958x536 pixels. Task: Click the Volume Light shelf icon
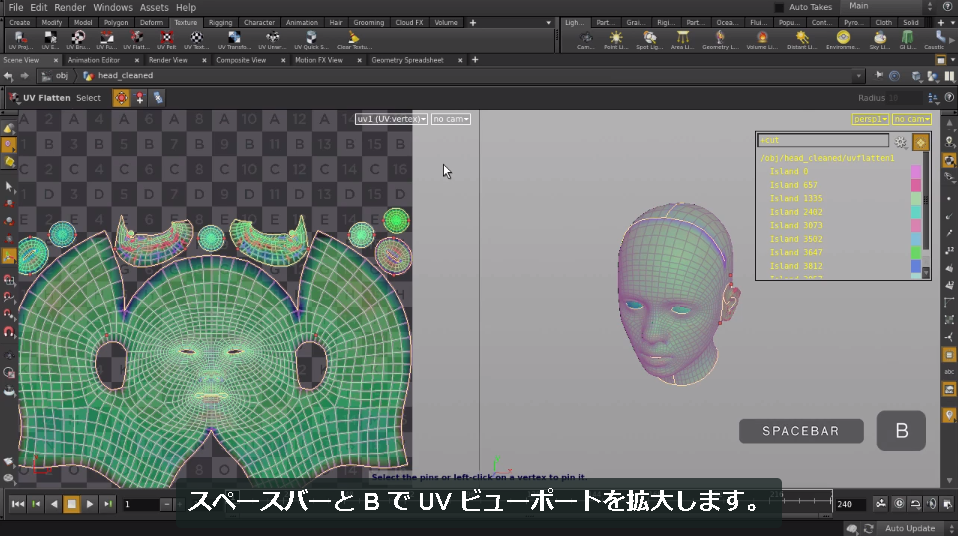coord(762,40)
